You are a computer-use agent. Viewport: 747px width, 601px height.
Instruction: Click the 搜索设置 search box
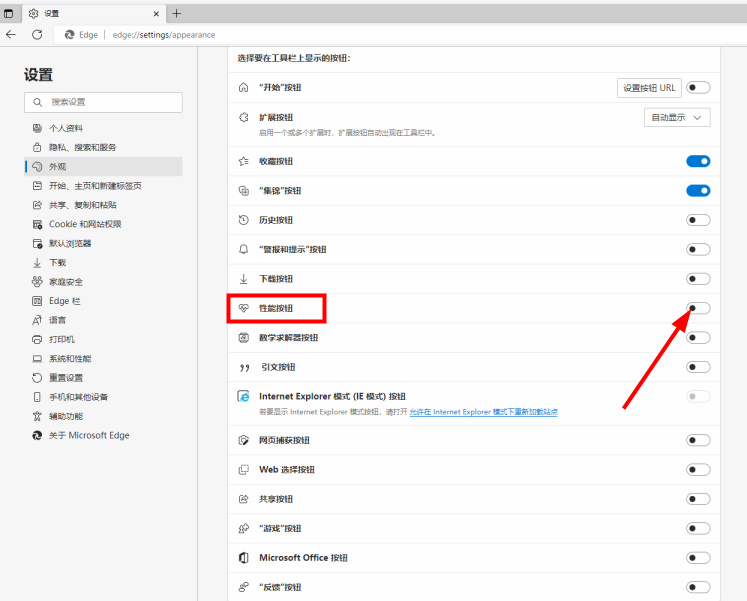coord(104,102)
